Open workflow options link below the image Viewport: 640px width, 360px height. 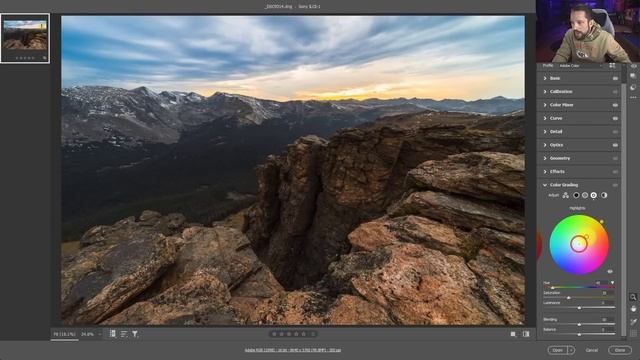tap(293, 350)
